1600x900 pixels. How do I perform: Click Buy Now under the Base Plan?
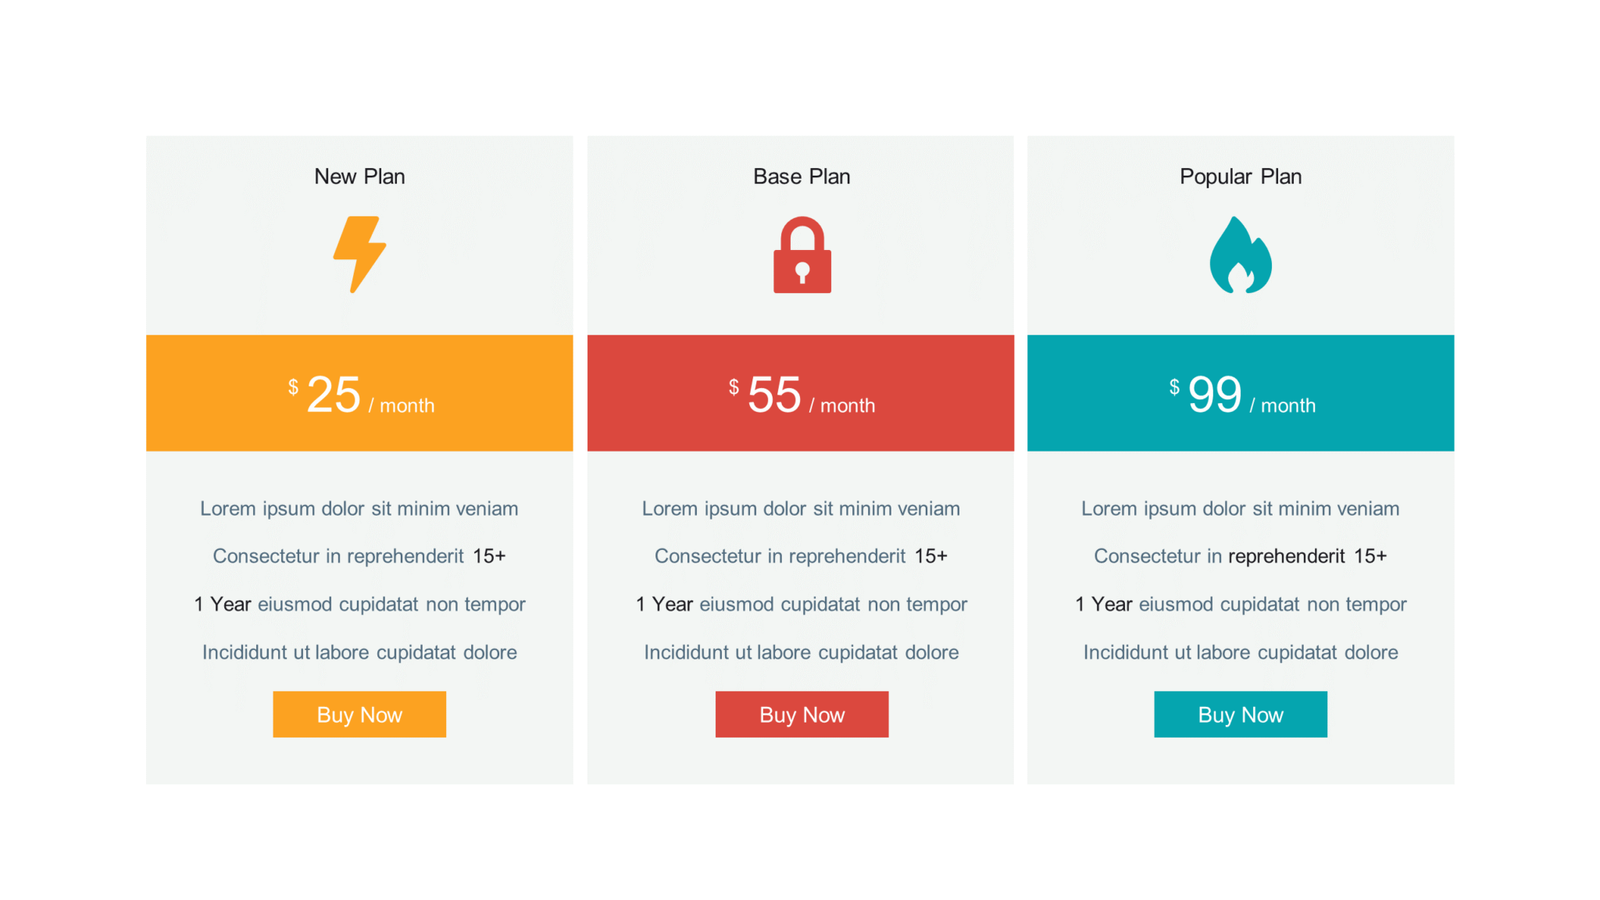[x=801, y=714]
